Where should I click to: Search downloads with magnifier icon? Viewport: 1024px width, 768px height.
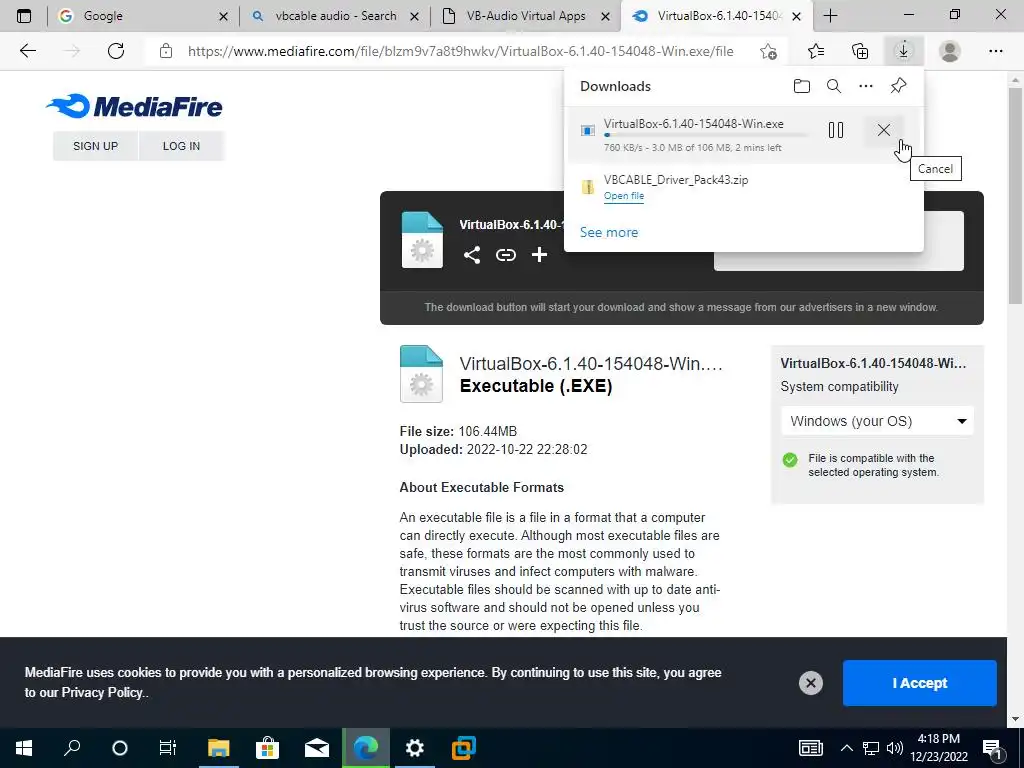pyautogui.click(x=834, y=86)
